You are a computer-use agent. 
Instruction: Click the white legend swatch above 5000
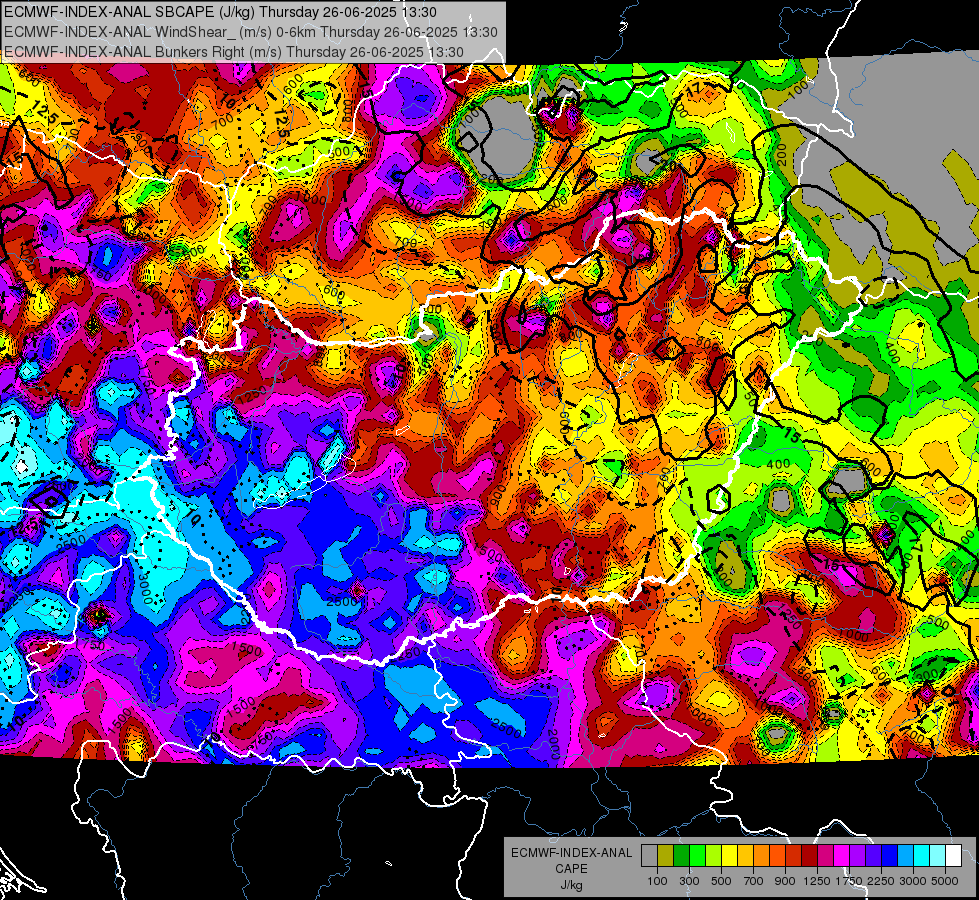click(x=953, y=855)
